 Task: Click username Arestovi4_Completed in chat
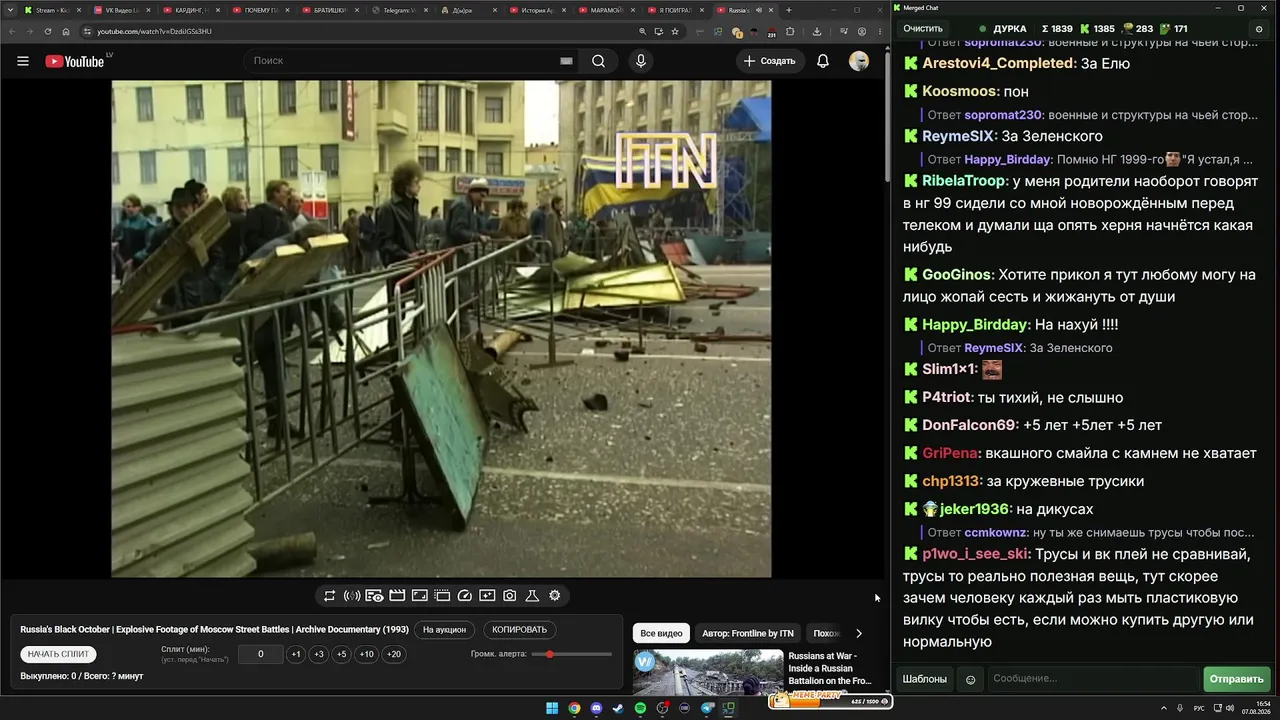click(998, 63)
